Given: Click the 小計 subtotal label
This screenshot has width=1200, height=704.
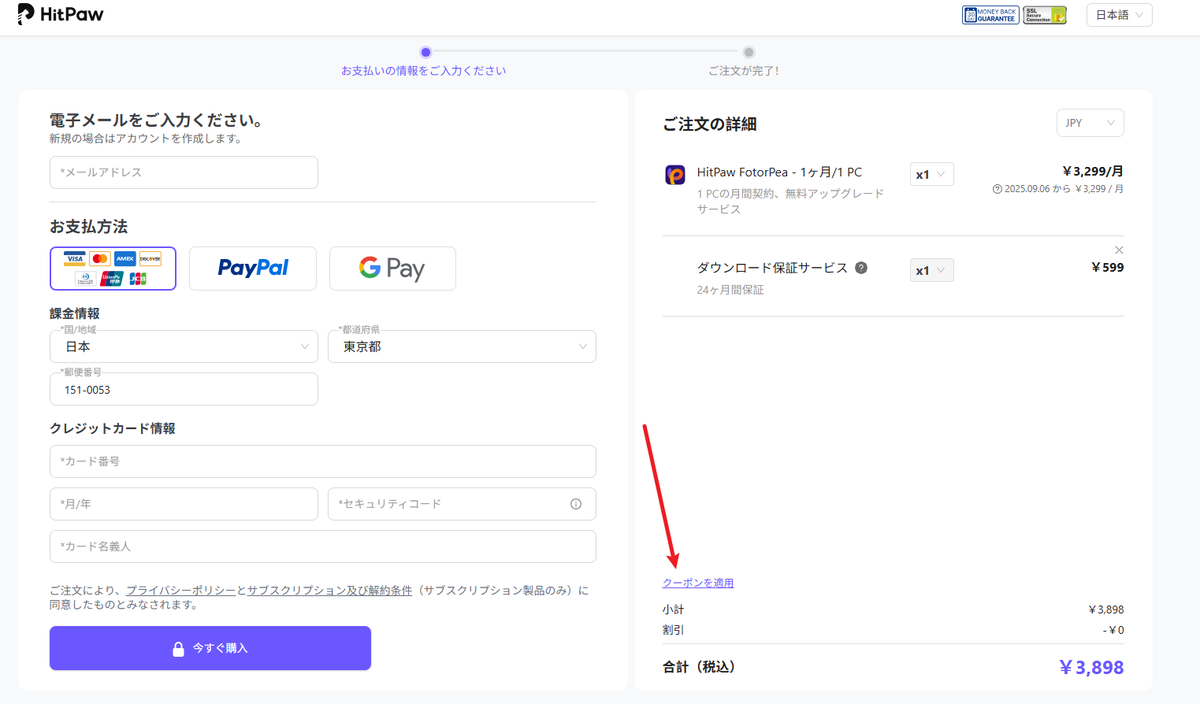Looking at the screenshot, I should pyautogui.click(x=673, y=609).
